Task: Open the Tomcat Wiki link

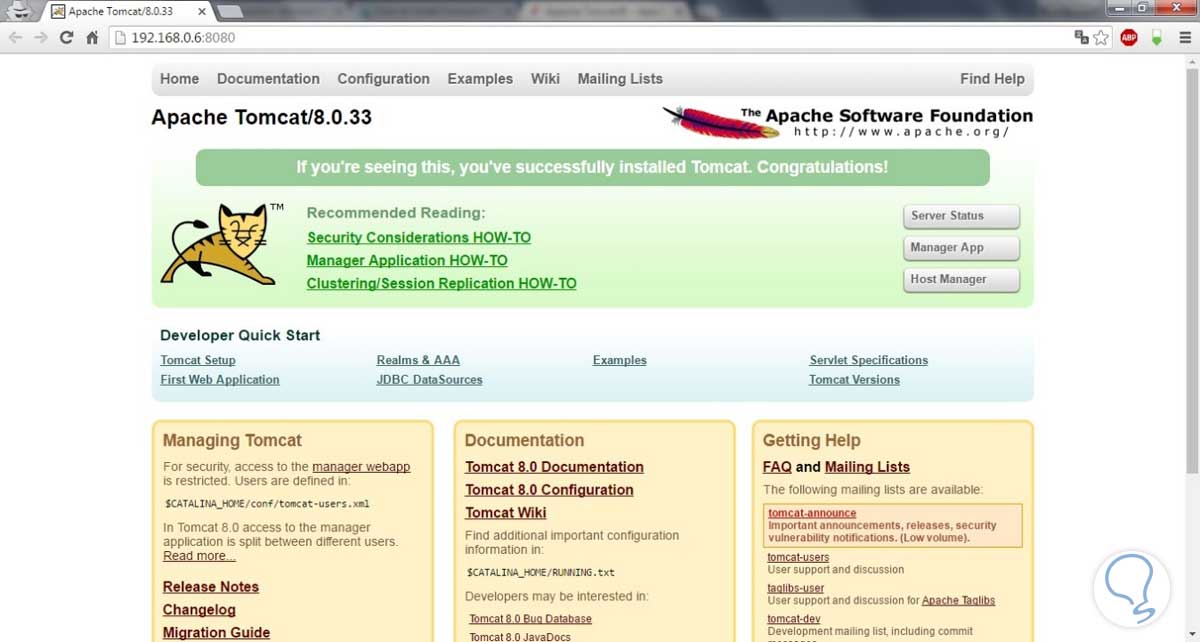Action: [506, 513]
